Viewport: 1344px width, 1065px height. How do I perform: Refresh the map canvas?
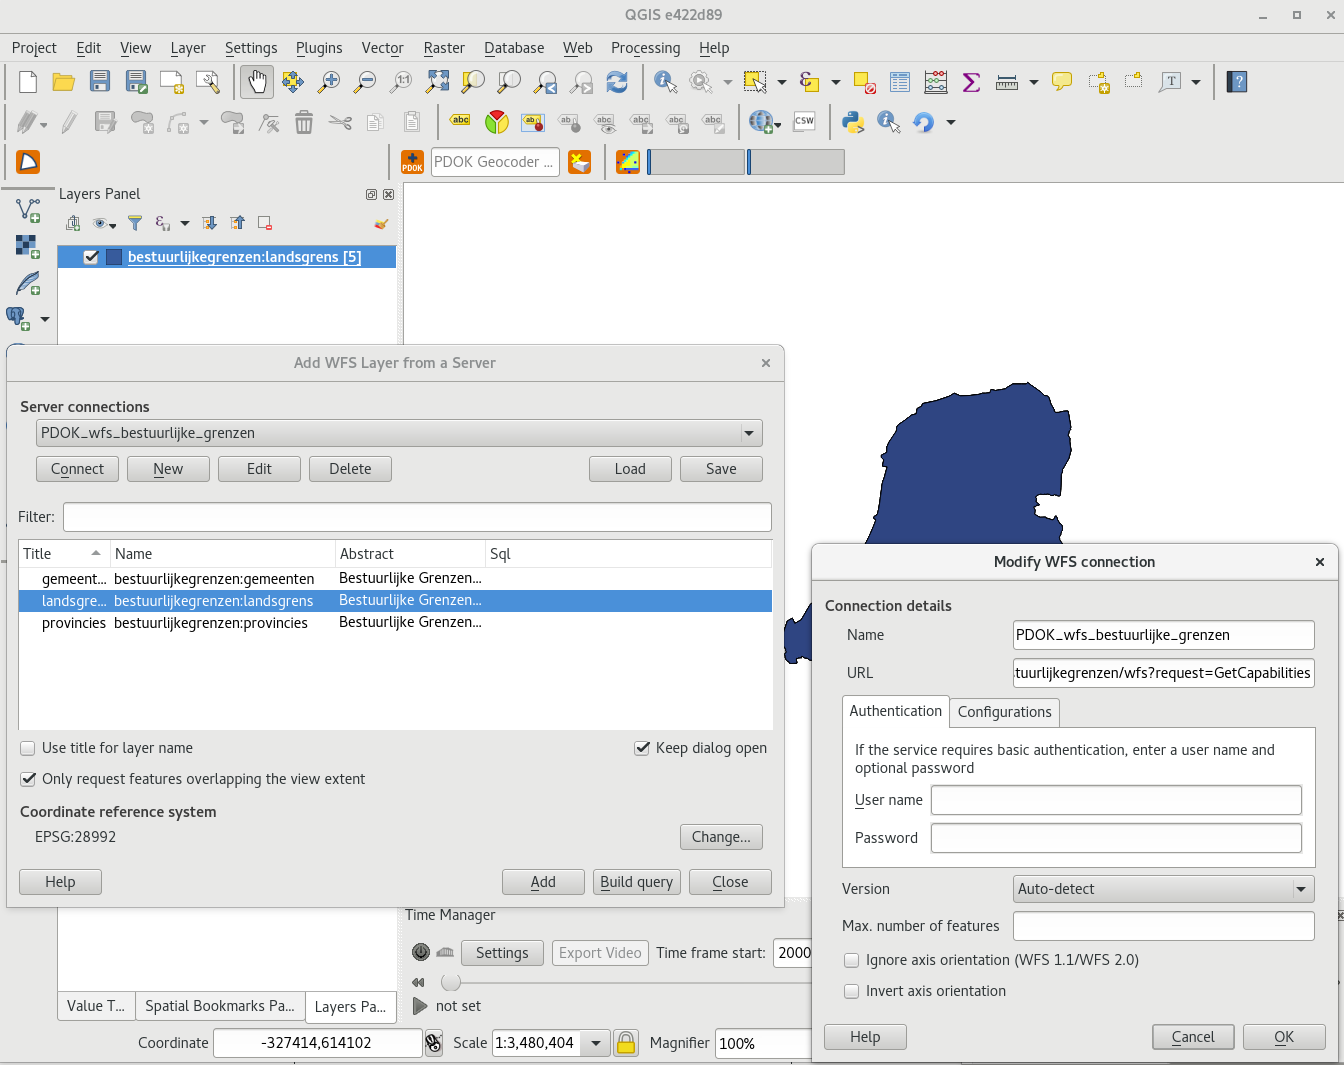617,82
